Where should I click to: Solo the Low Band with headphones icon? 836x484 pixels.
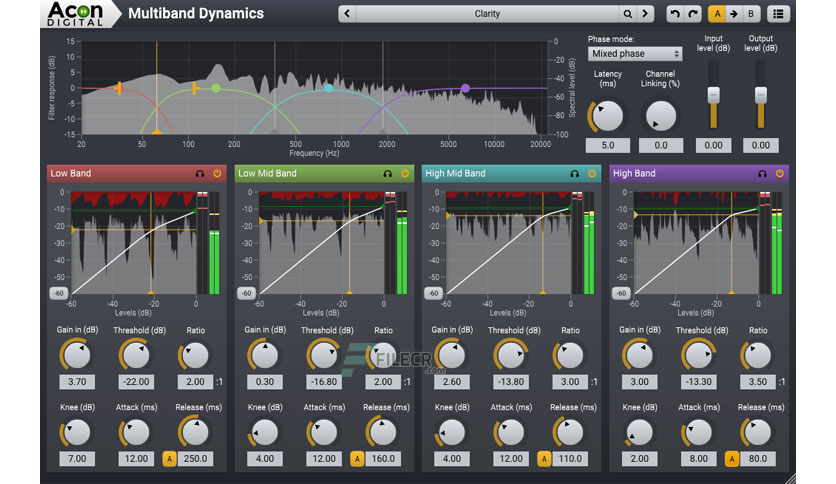pos(200,174)
